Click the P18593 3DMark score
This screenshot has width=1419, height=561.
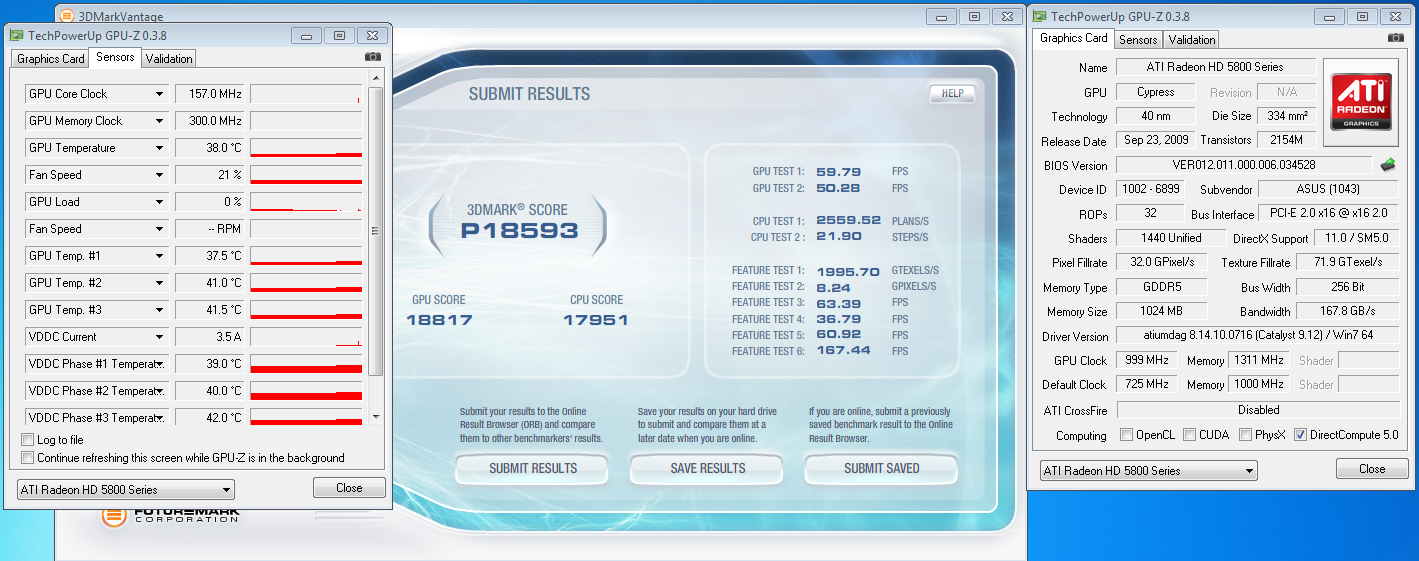tap(518, 231)
